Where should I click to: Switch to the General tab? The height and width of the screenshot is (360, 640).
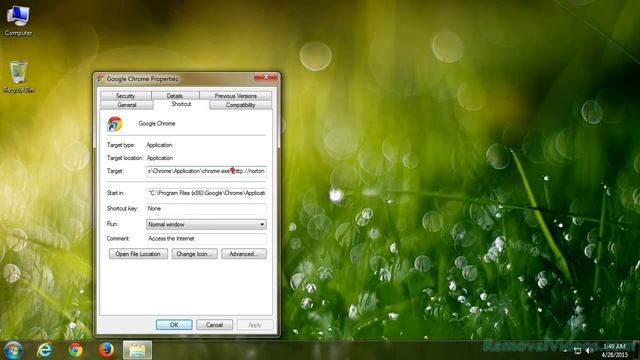(x=127, y=105)
